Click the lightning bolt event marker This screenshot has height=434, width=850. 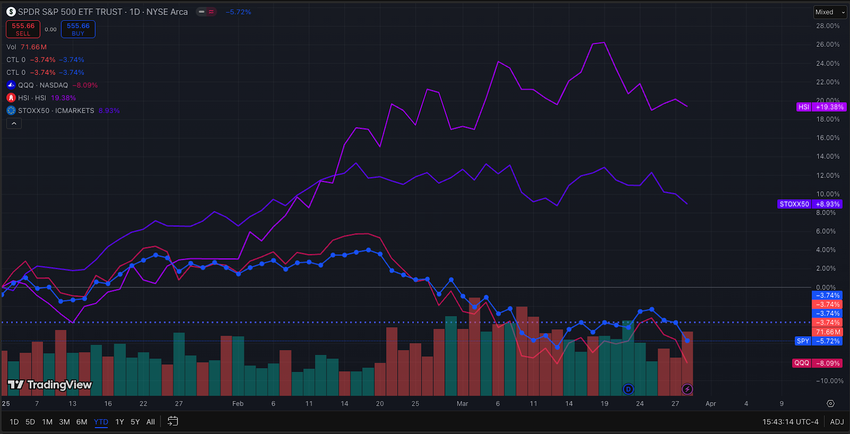[x=687, y=388]
